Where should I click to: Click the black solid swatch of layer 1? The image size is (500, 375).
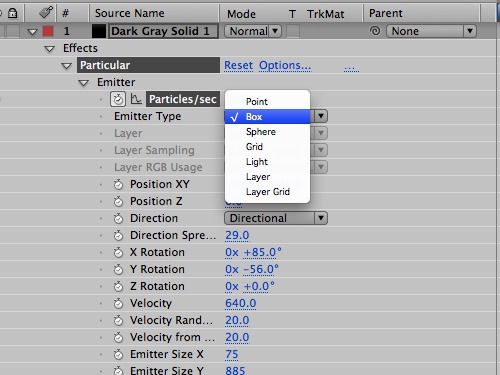click(x=99, y=31)
